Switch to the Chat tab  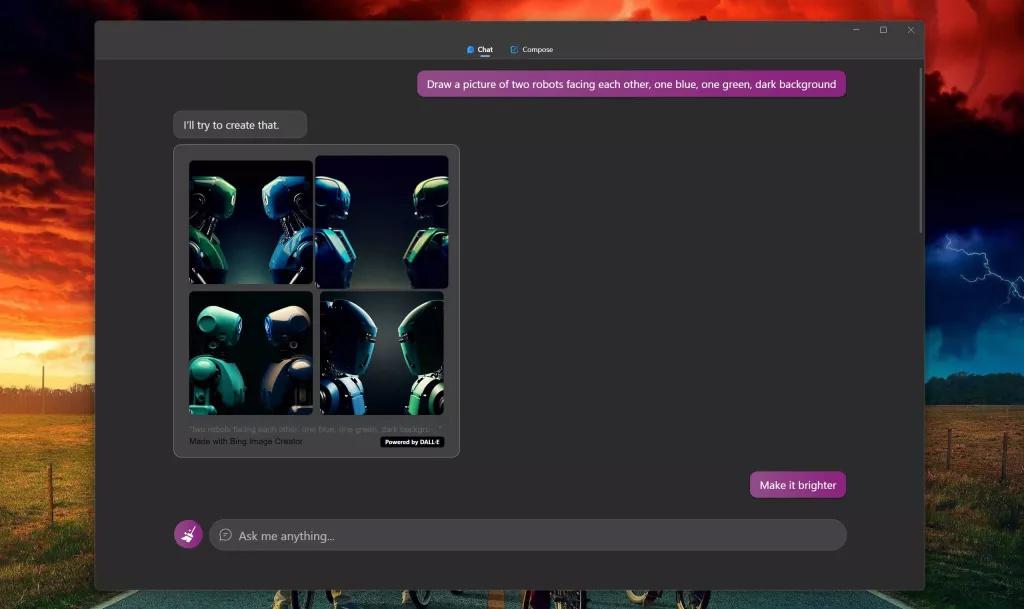coord(480,50)
